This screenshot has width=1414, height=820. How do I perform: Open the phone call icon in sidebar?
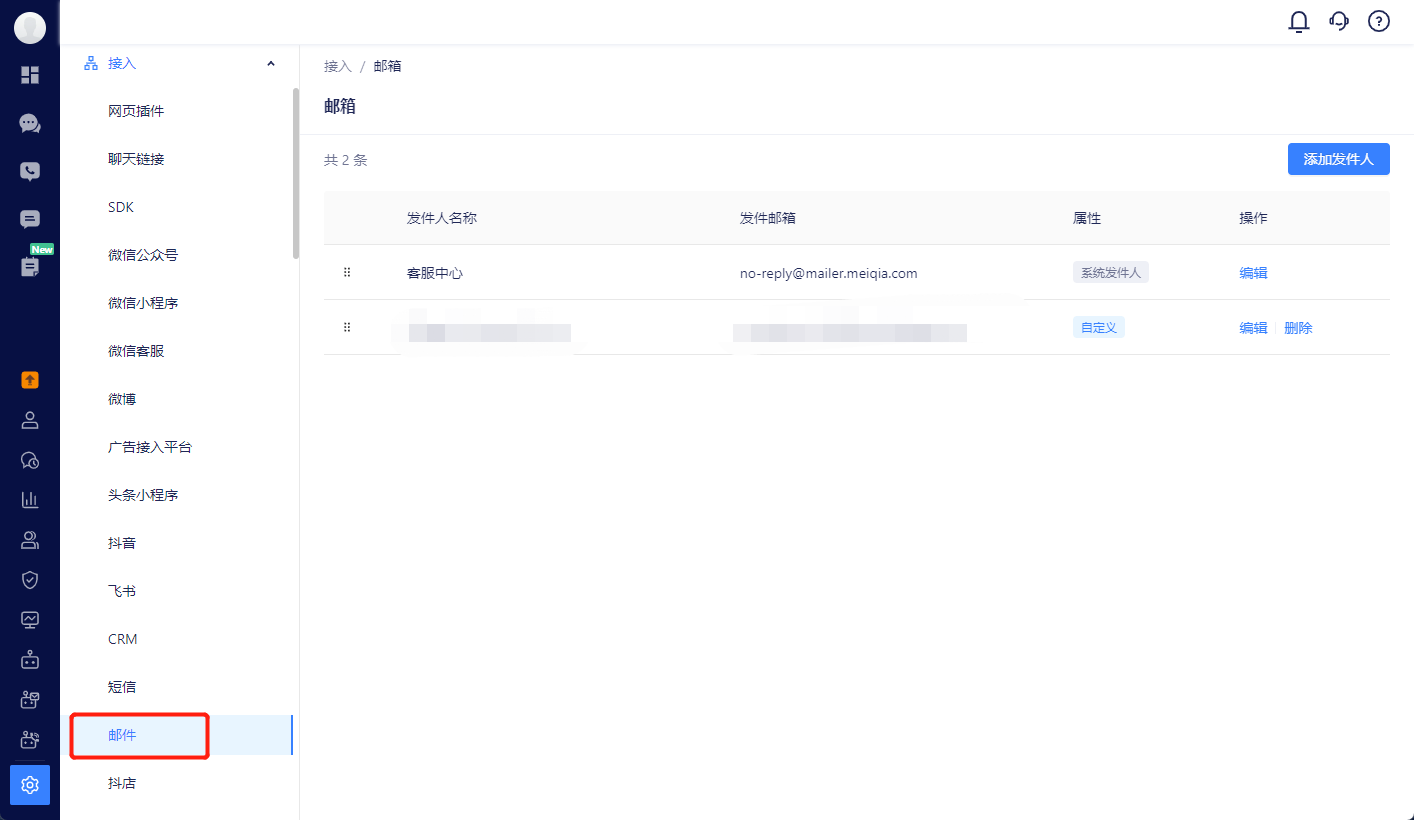30,171
